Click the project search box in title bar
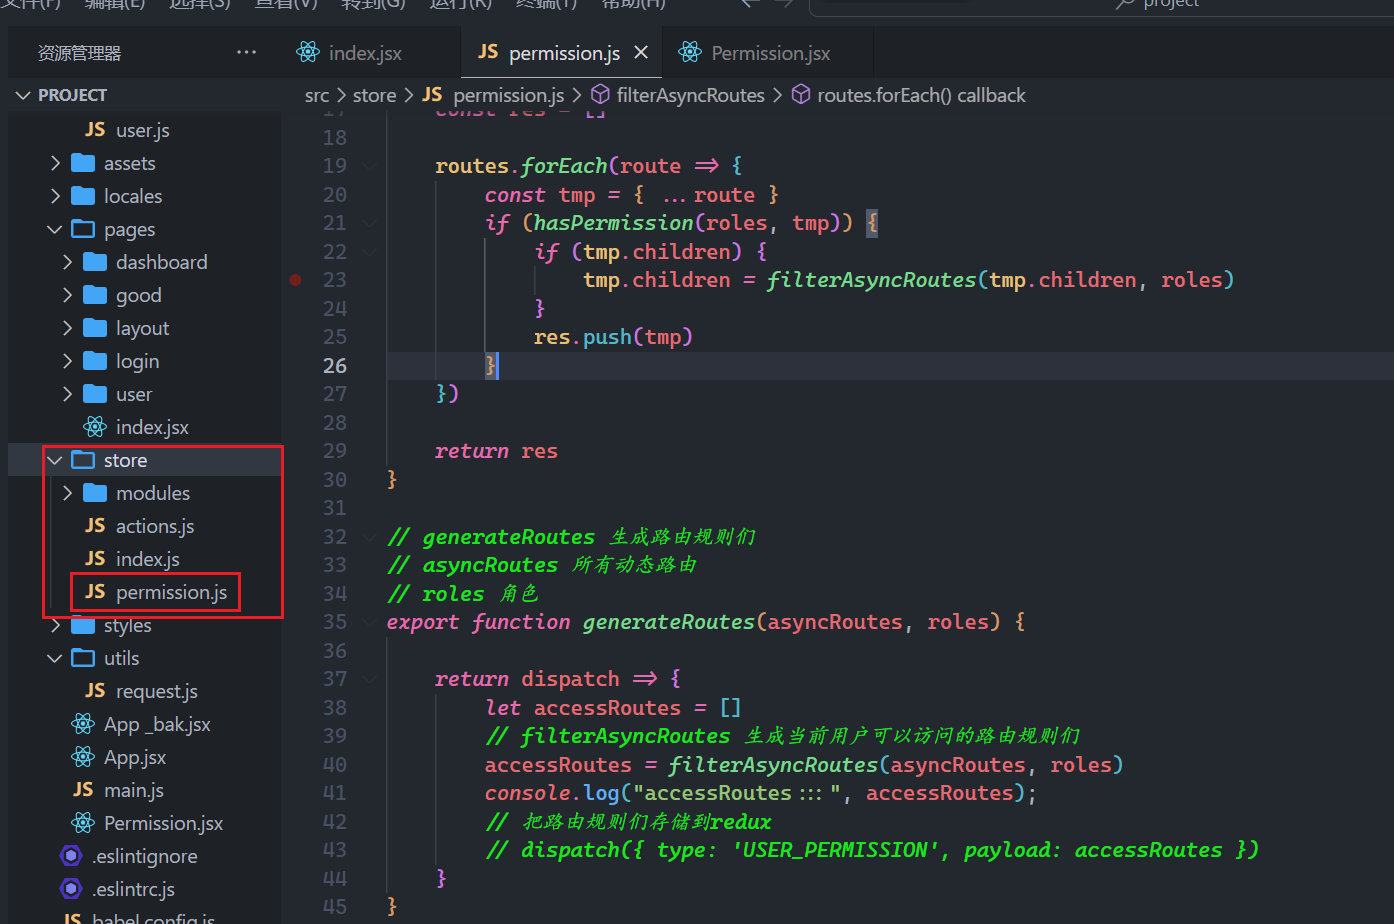The width and height of the screenshot is (1394, 924). coord(1100,5)
